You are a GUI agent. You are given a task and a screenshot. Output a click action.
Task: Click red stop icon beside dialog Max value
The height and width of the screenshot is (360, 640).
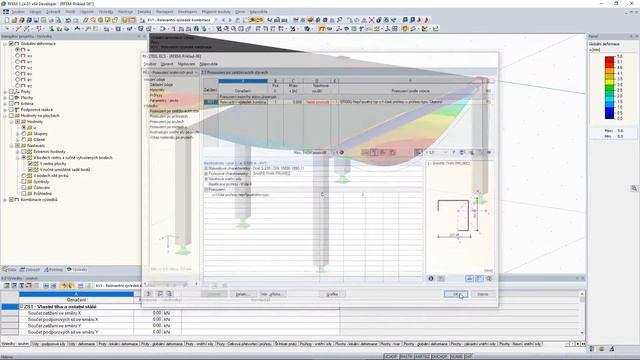pyautogui.click(x=342, y=153)
